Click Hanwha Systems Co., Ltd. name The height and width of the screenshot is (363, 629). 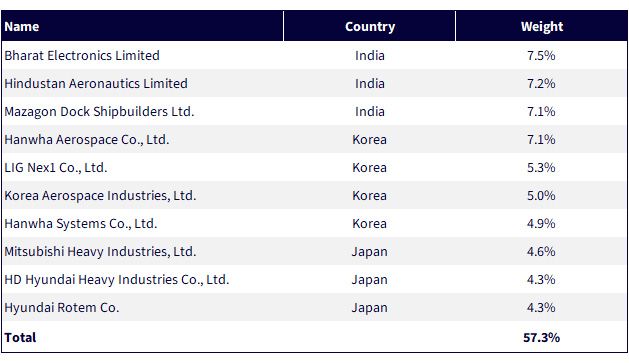[x=81, y=223]
